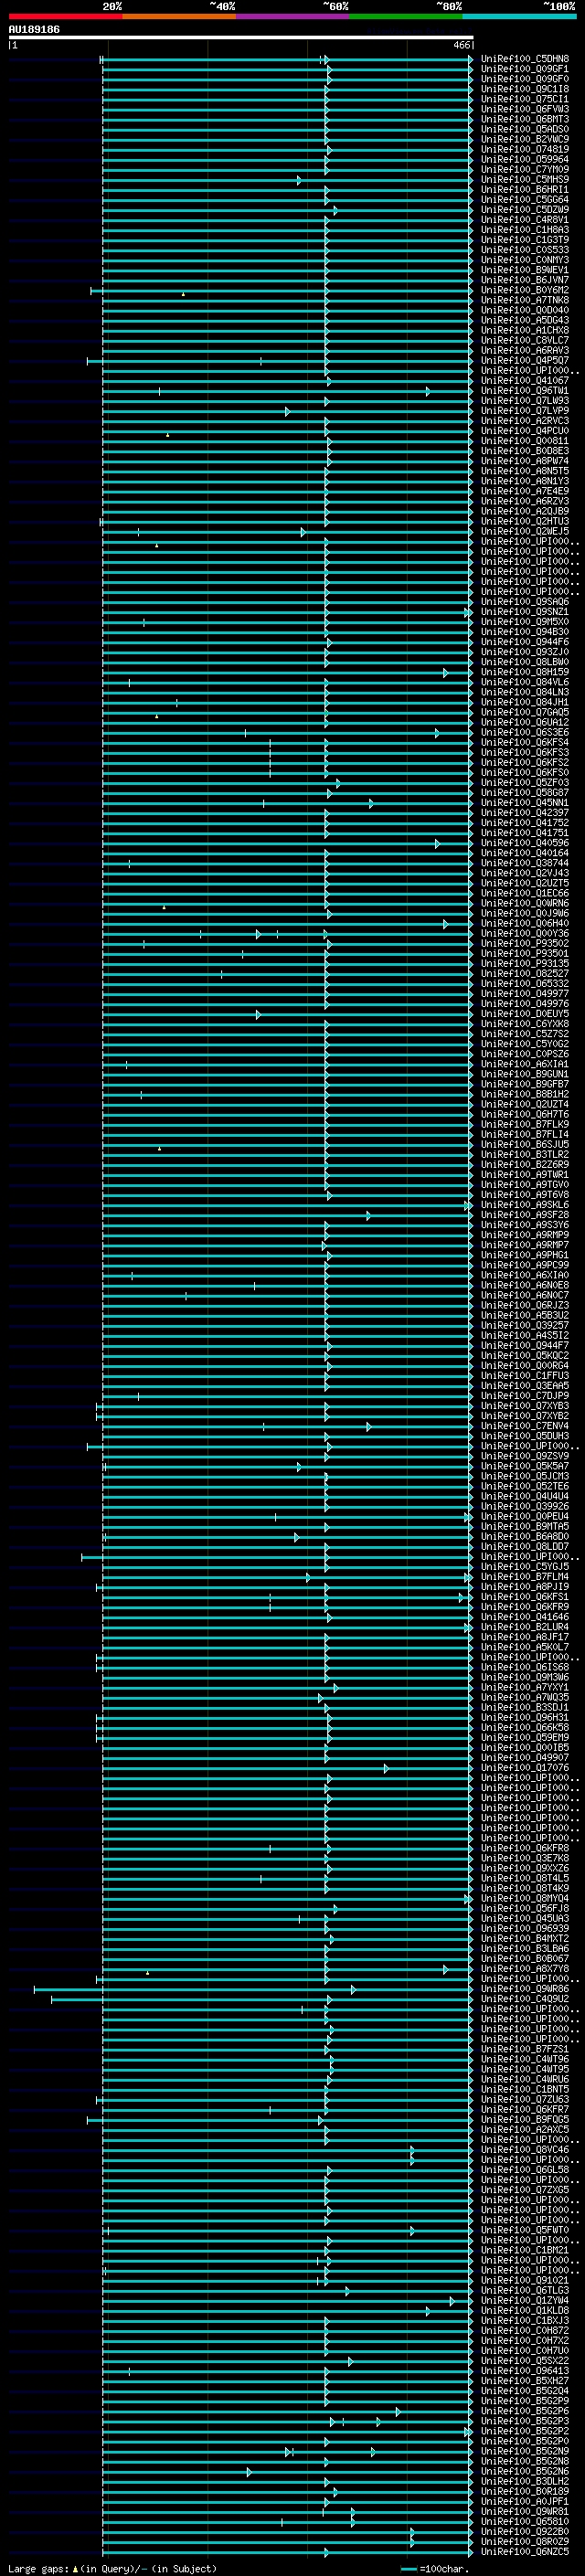Select hit label UniRef100_Q2WEJ5

click(525, 531)
